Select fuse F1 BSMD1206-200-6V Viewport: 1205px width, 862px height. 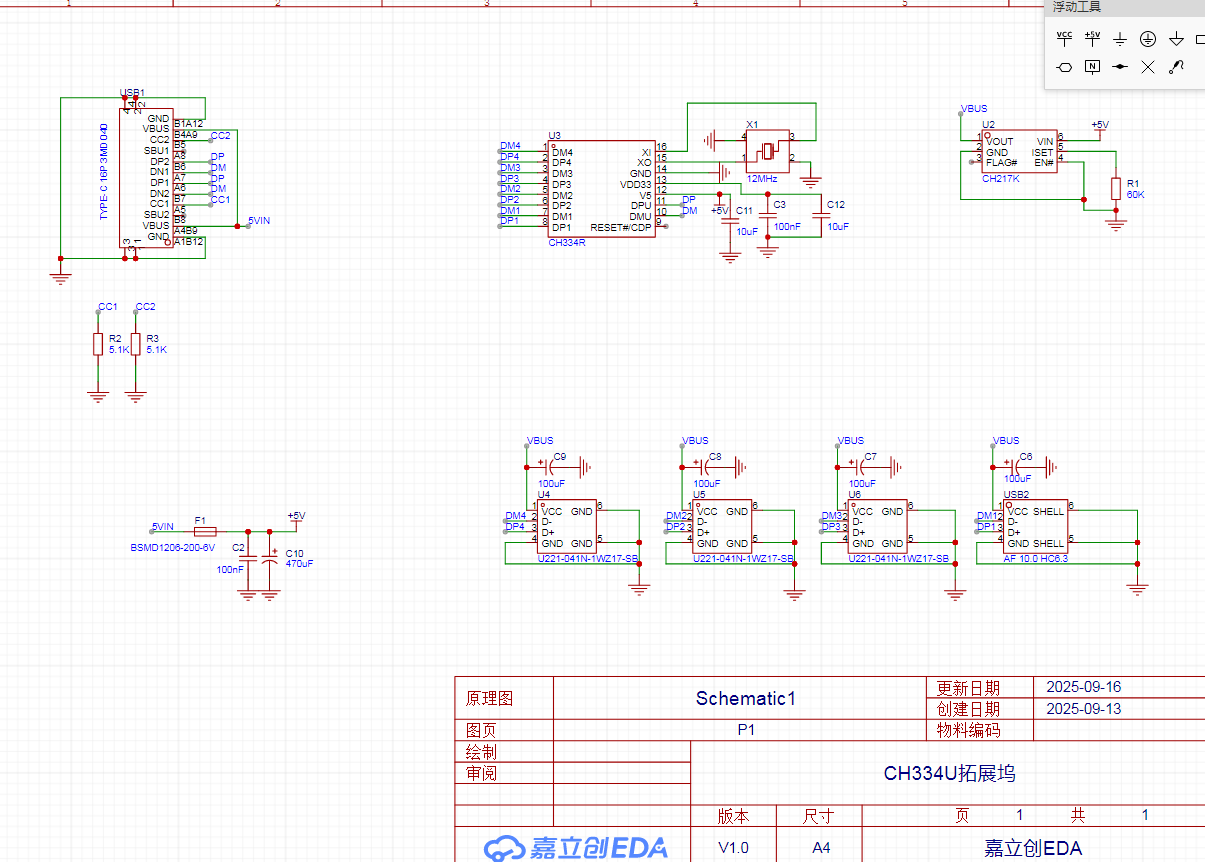(x=204, y=532)
